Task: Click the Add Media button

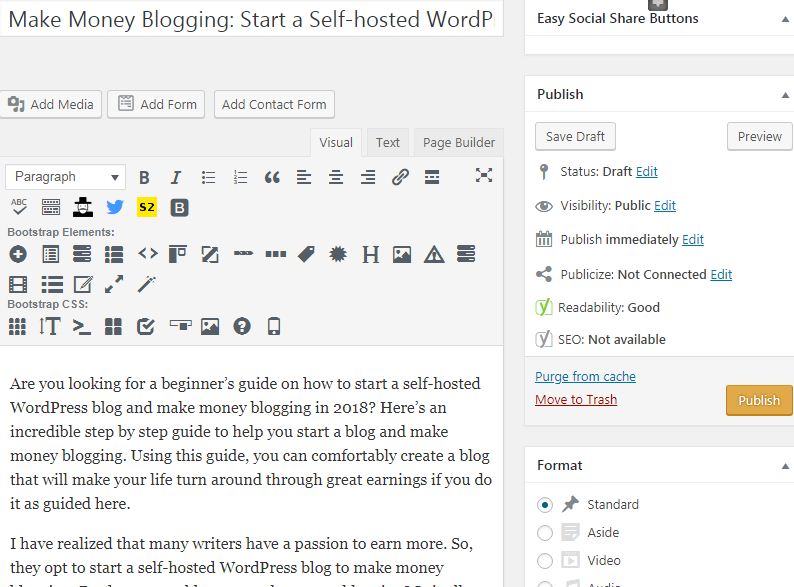Action: click(x=51, y=104)
